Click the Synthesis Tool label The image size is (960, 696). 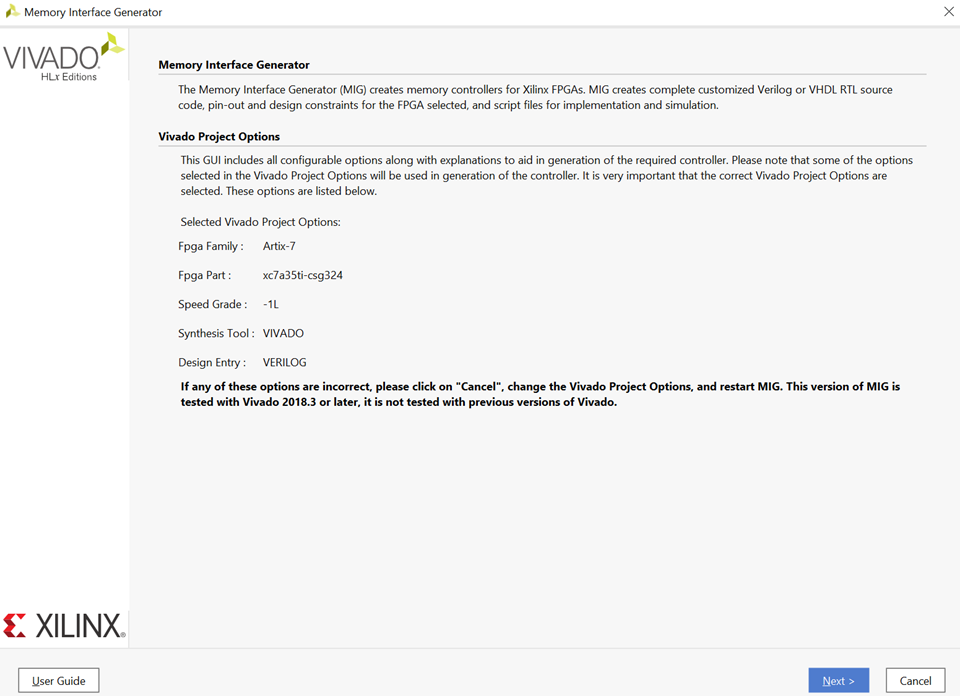[x=216, y=333]
